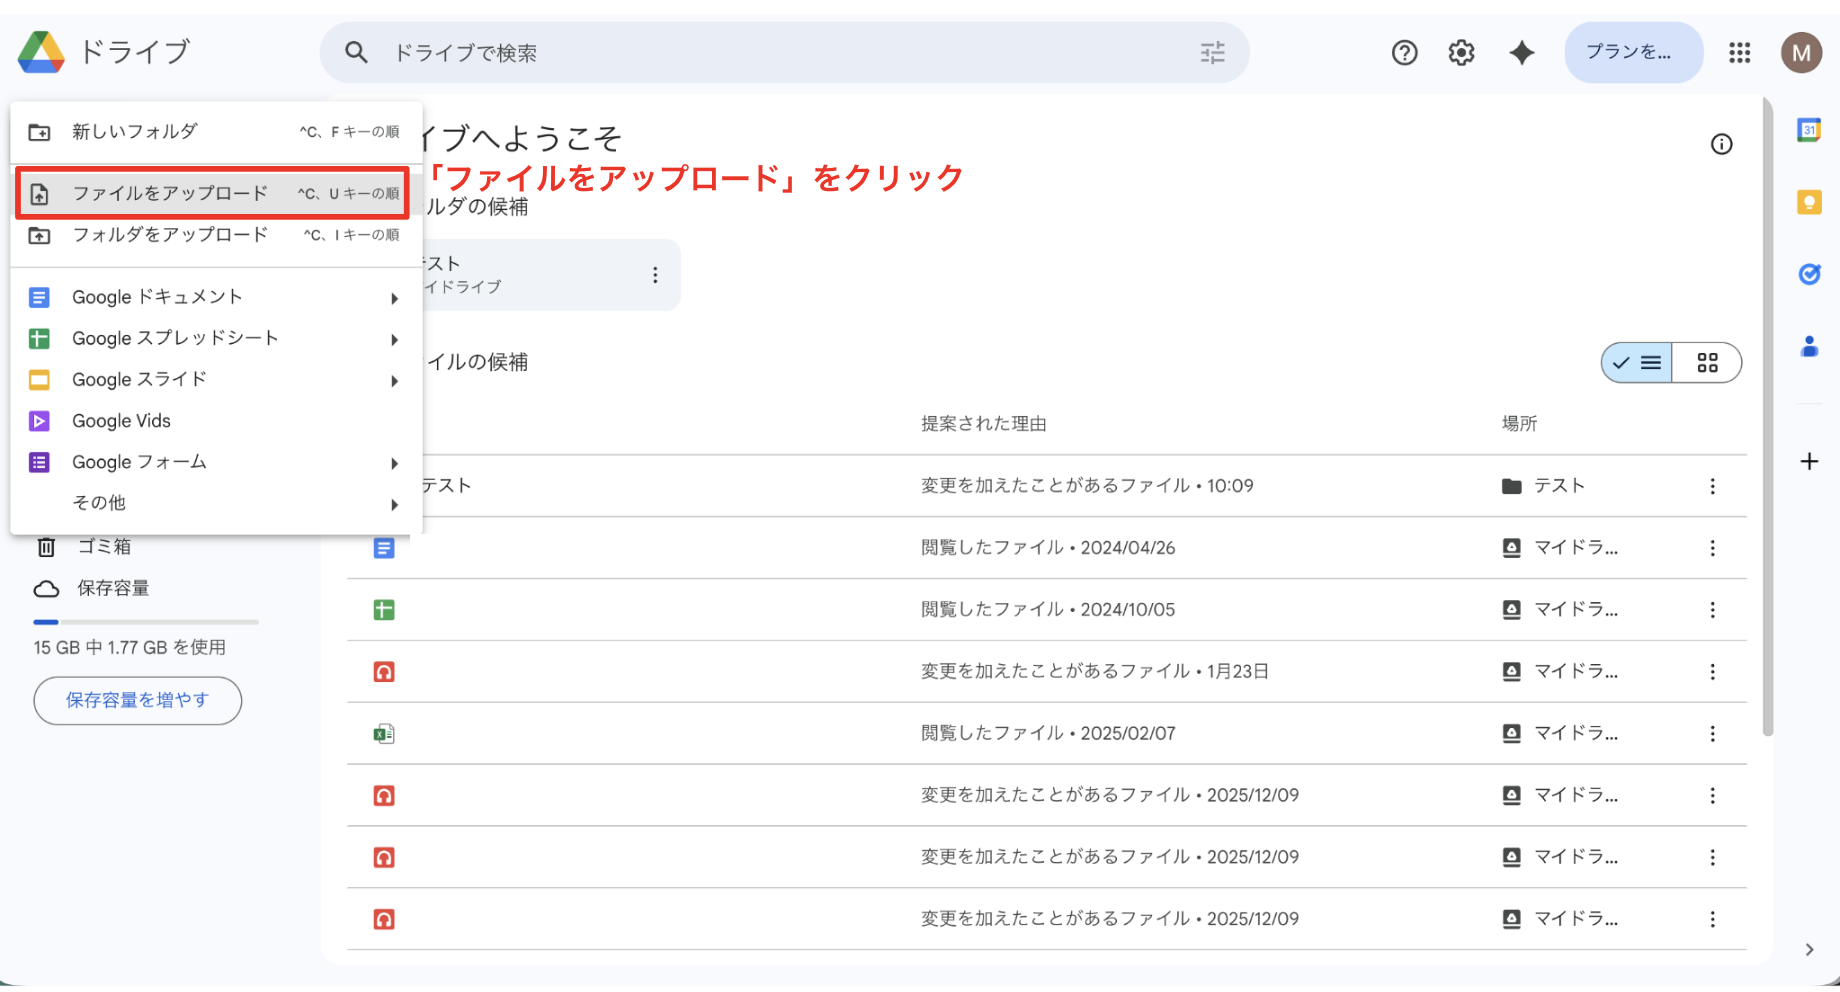Open more actions for 2025/02/07 row
This screenshot has width=1840, height=992.
point(1712,734)
